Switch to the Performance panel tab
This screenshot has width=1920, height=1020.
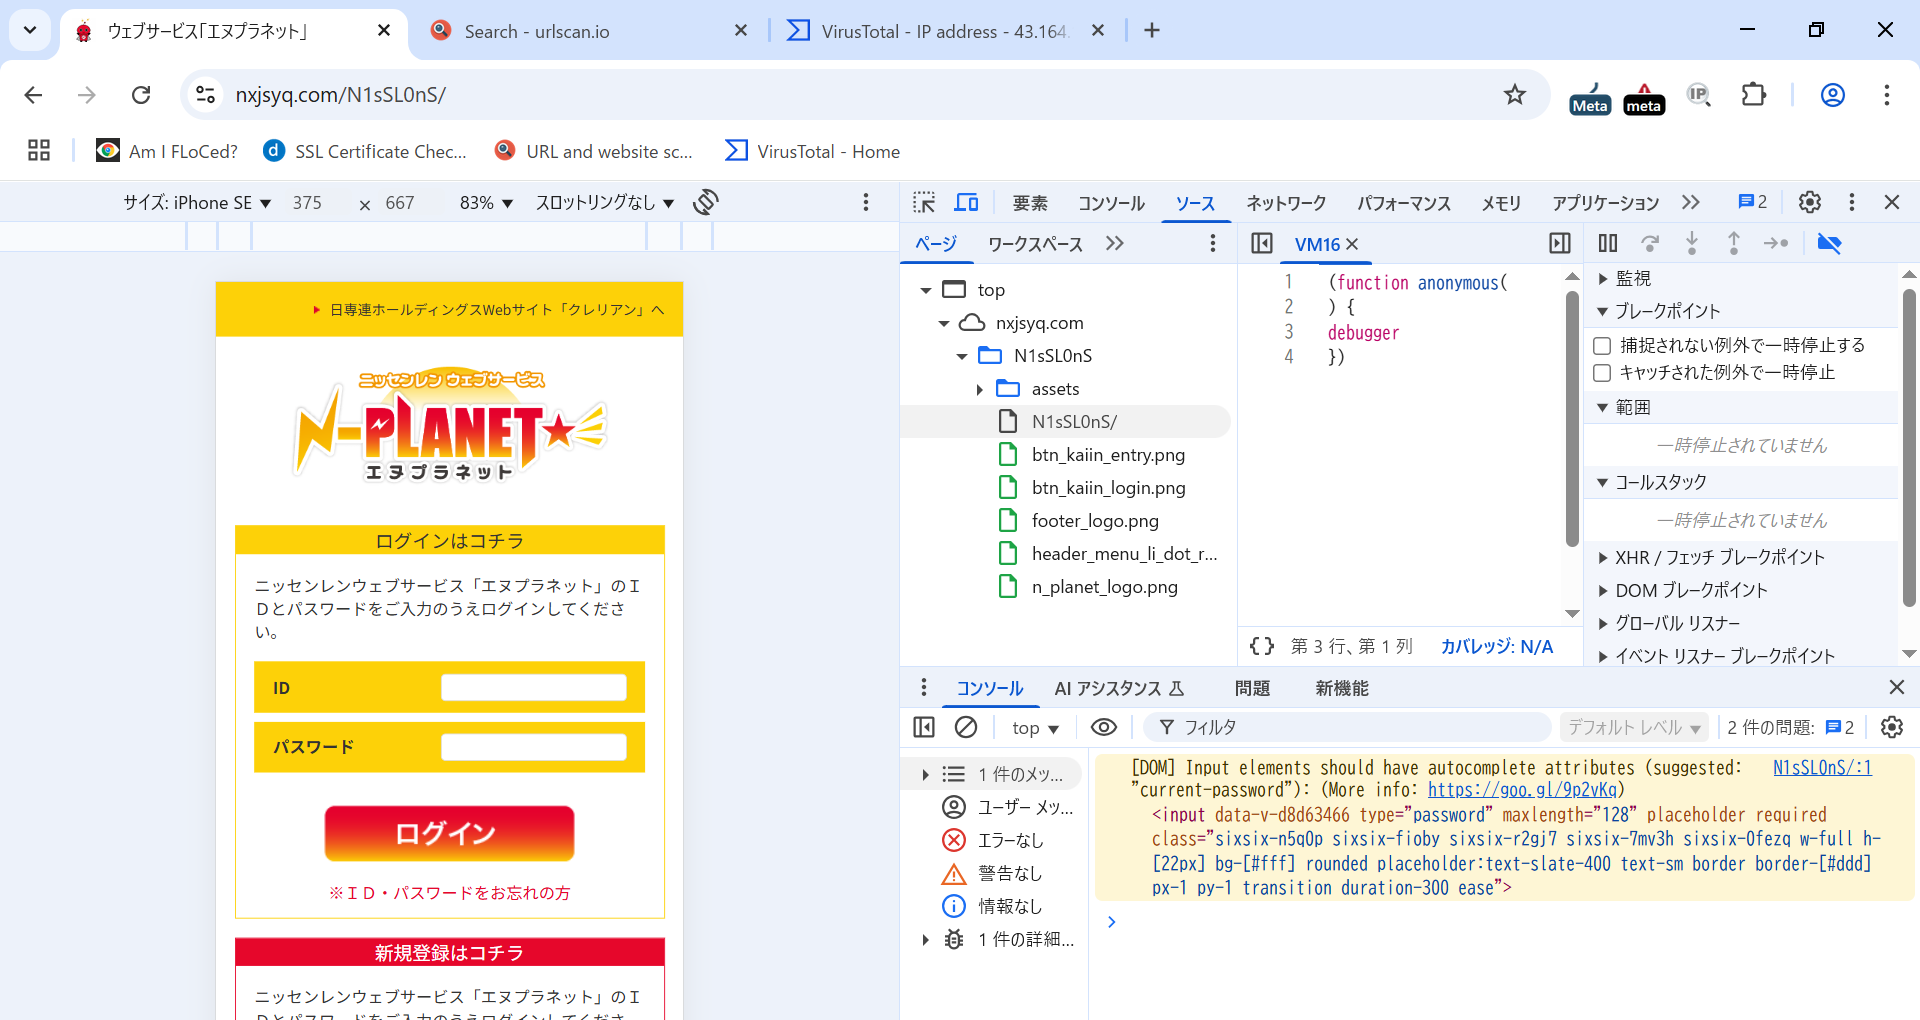1404,203
